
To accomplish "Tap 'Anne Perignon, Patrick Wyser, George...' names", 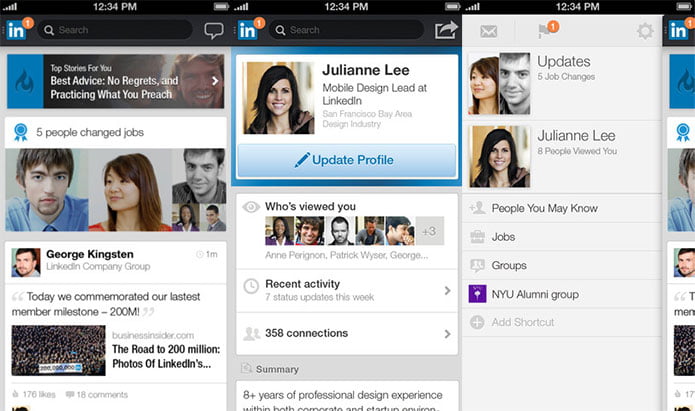I will click(x=347, y=255).
